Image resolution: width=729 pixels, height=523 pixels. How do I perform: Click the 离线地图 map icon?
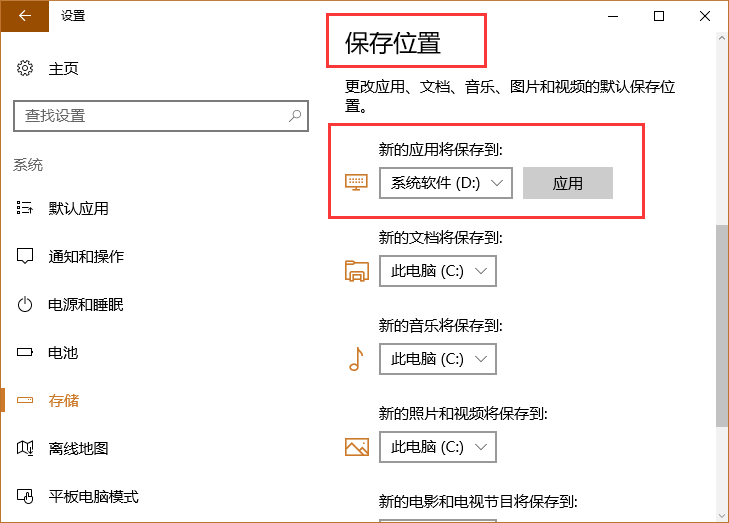click(25, 448)
